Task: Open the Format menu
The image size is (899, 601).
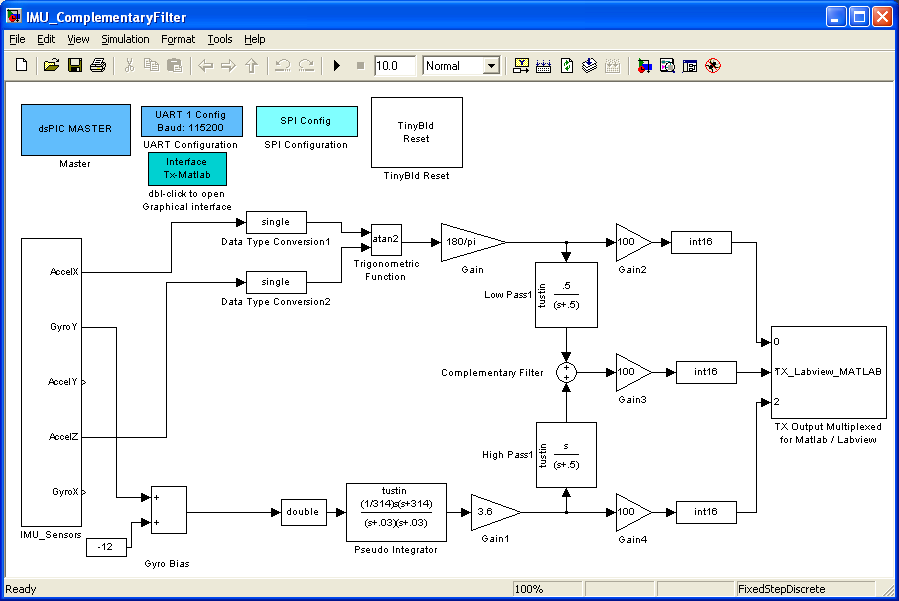Action: [x=178, y=39]
